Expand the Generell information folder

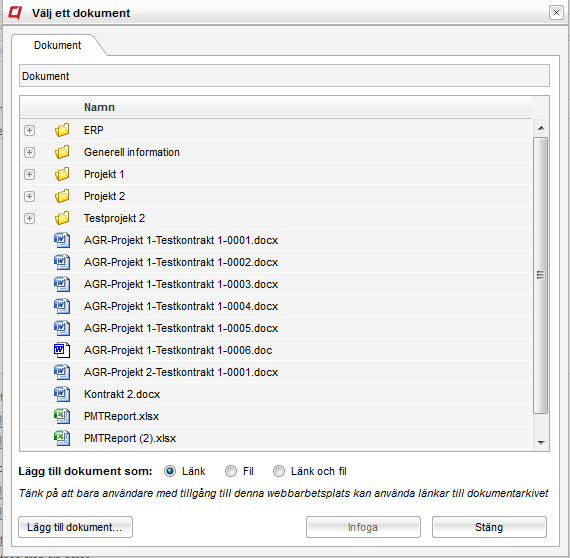(x=29, y=152)
